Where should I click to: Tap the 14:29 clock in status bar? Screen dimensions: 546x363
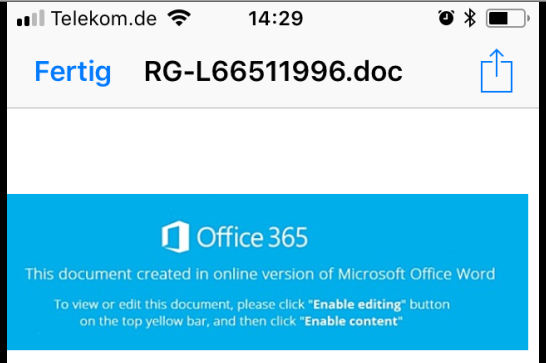[x=276, y=18]
